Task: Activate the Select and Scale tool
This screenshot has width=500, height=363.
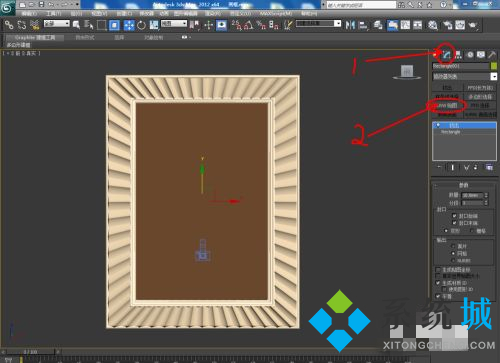Action: click(x=154, y=25)
